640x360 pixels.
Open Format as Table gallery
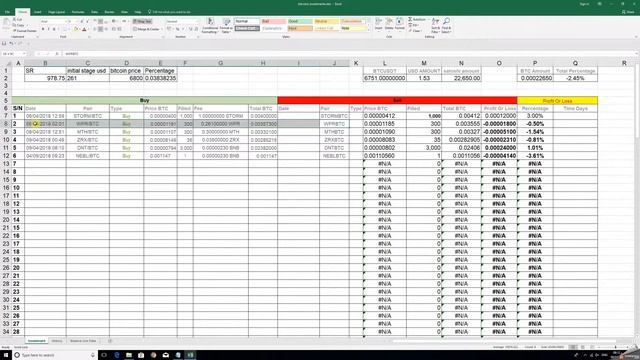coord(226,25)
